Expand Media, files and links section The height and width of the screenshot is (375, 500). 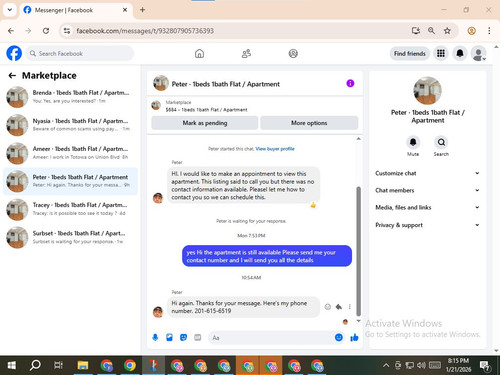tap(427, 207)
